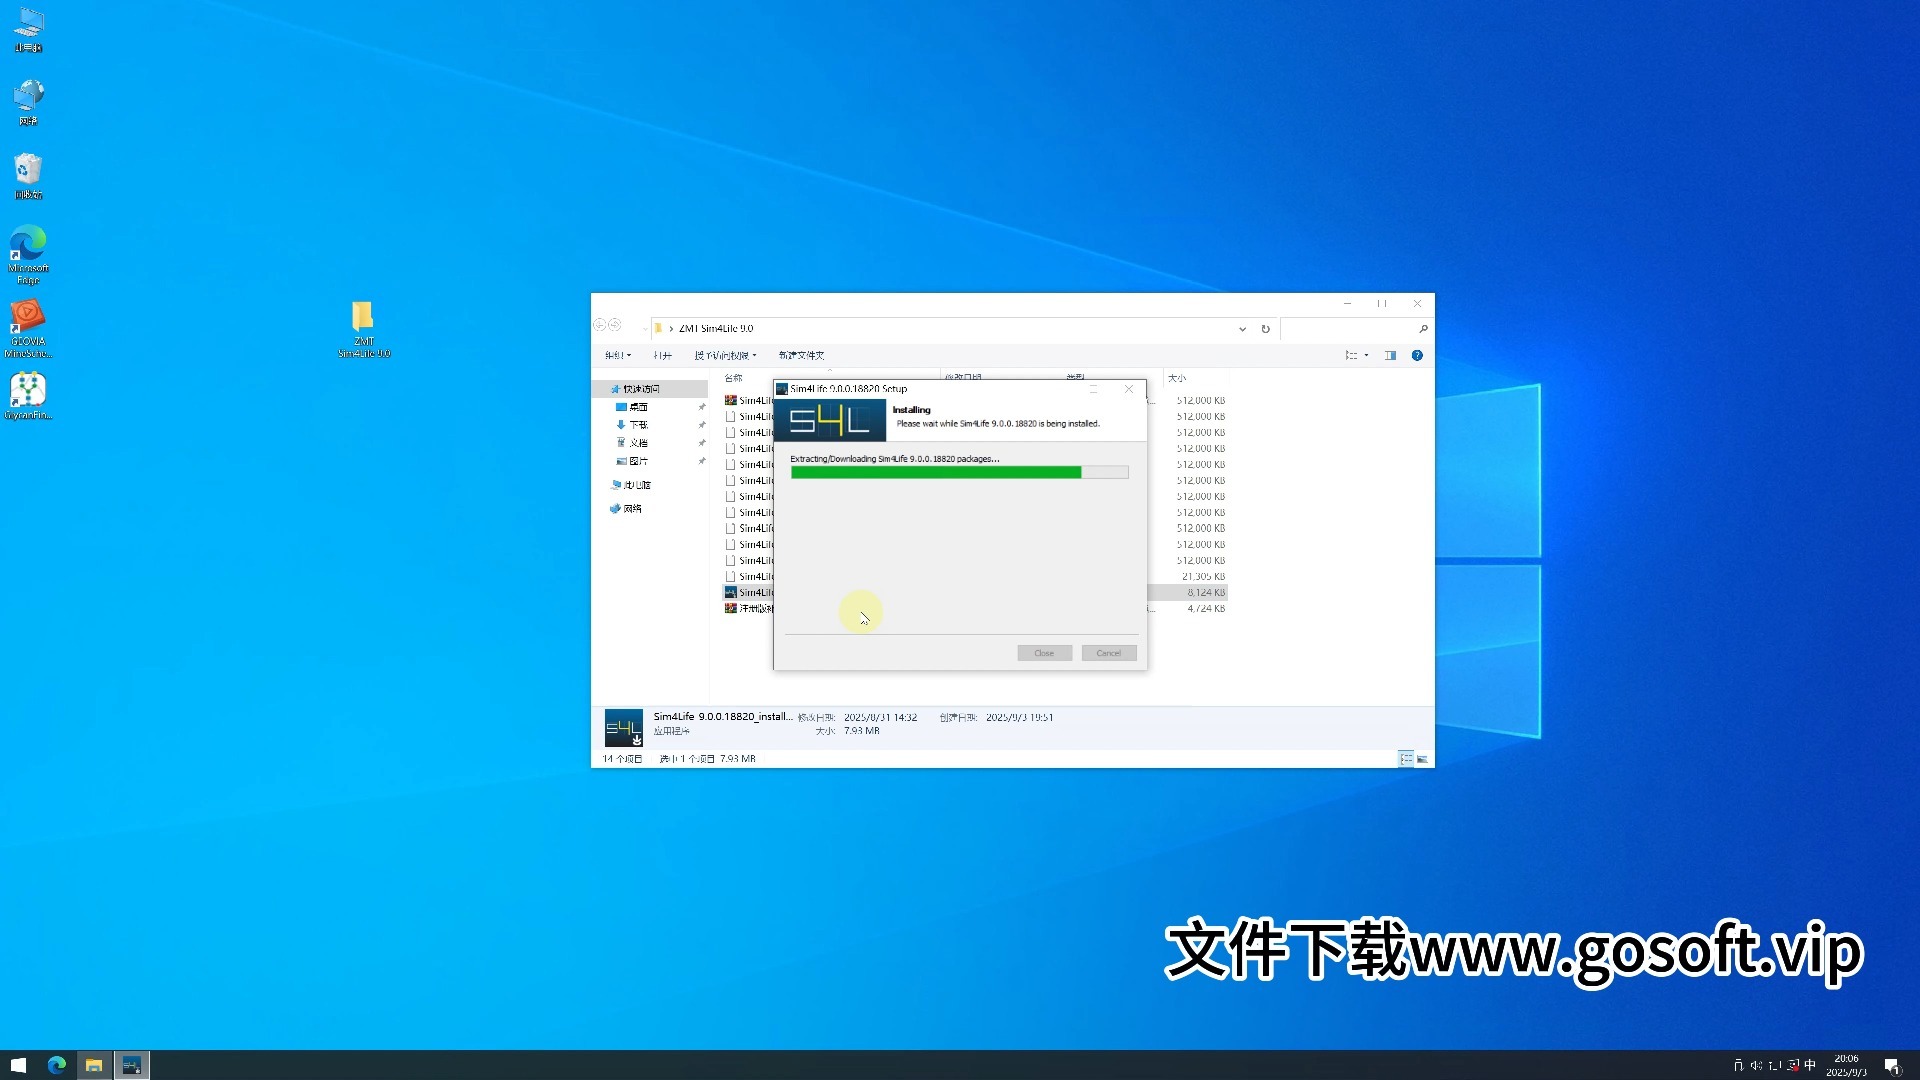The image size is (1920, 1080).
Task: Click the back navigation arrow in Explorer
Action: pyautogui.click(x=599, y=325)
